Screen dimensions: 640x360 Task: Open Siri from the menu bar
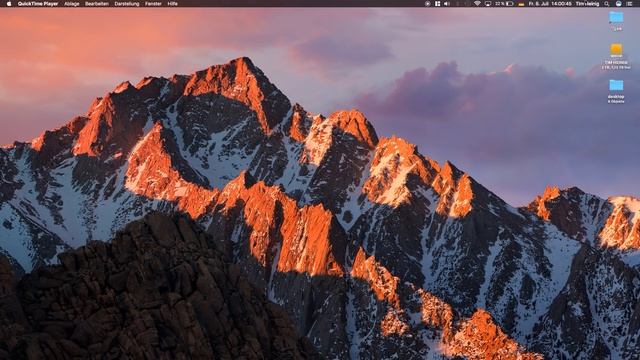click(x=618, y=4)
